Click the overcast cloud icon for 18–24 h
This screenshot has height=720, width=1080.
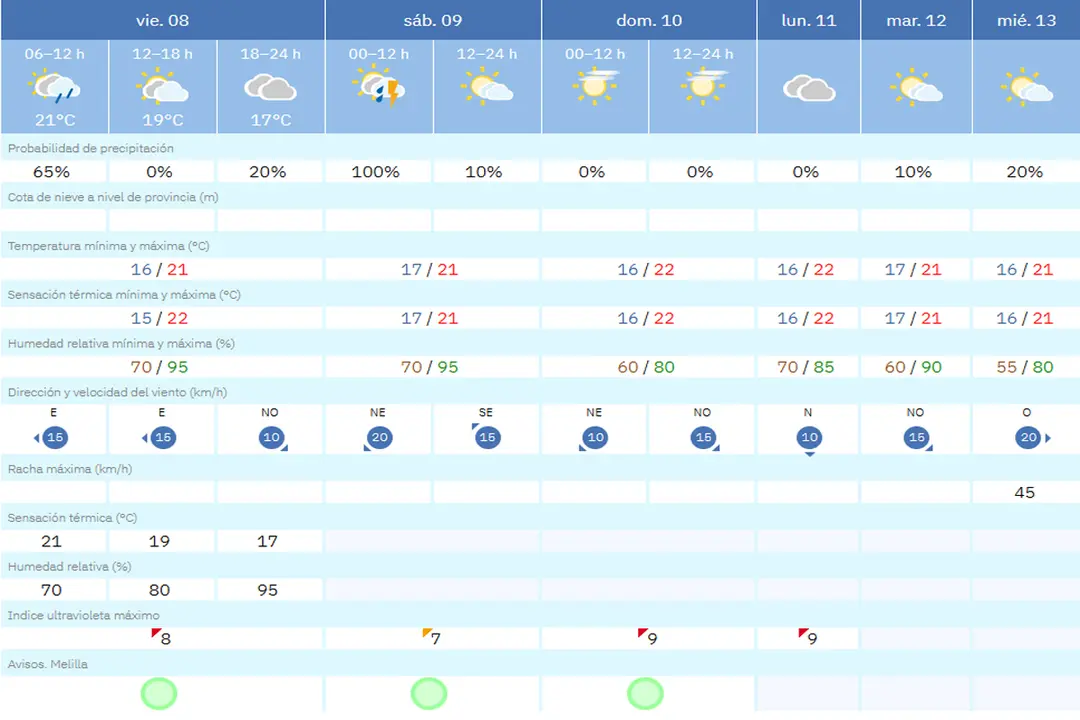tap(270, 88)
